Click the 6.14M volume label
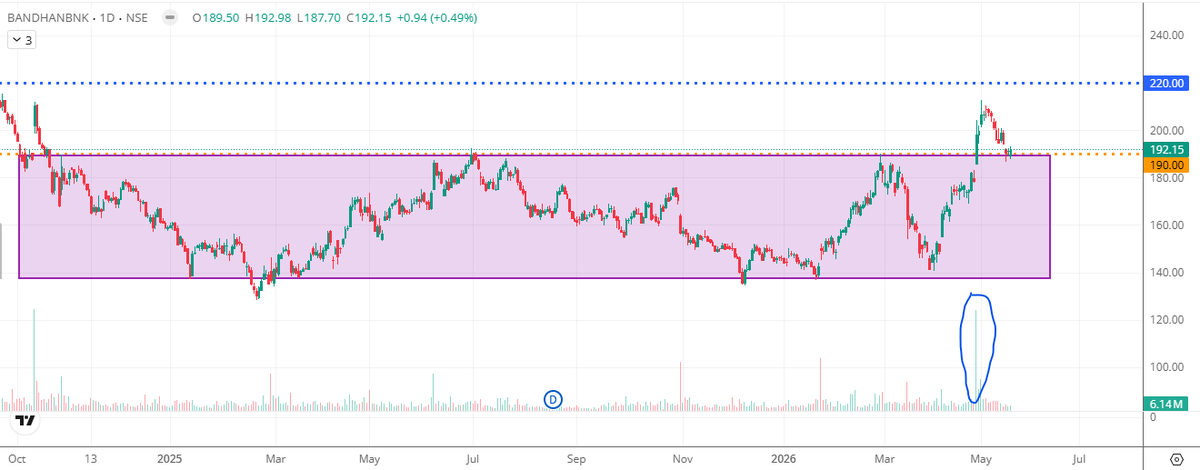 1166,404
